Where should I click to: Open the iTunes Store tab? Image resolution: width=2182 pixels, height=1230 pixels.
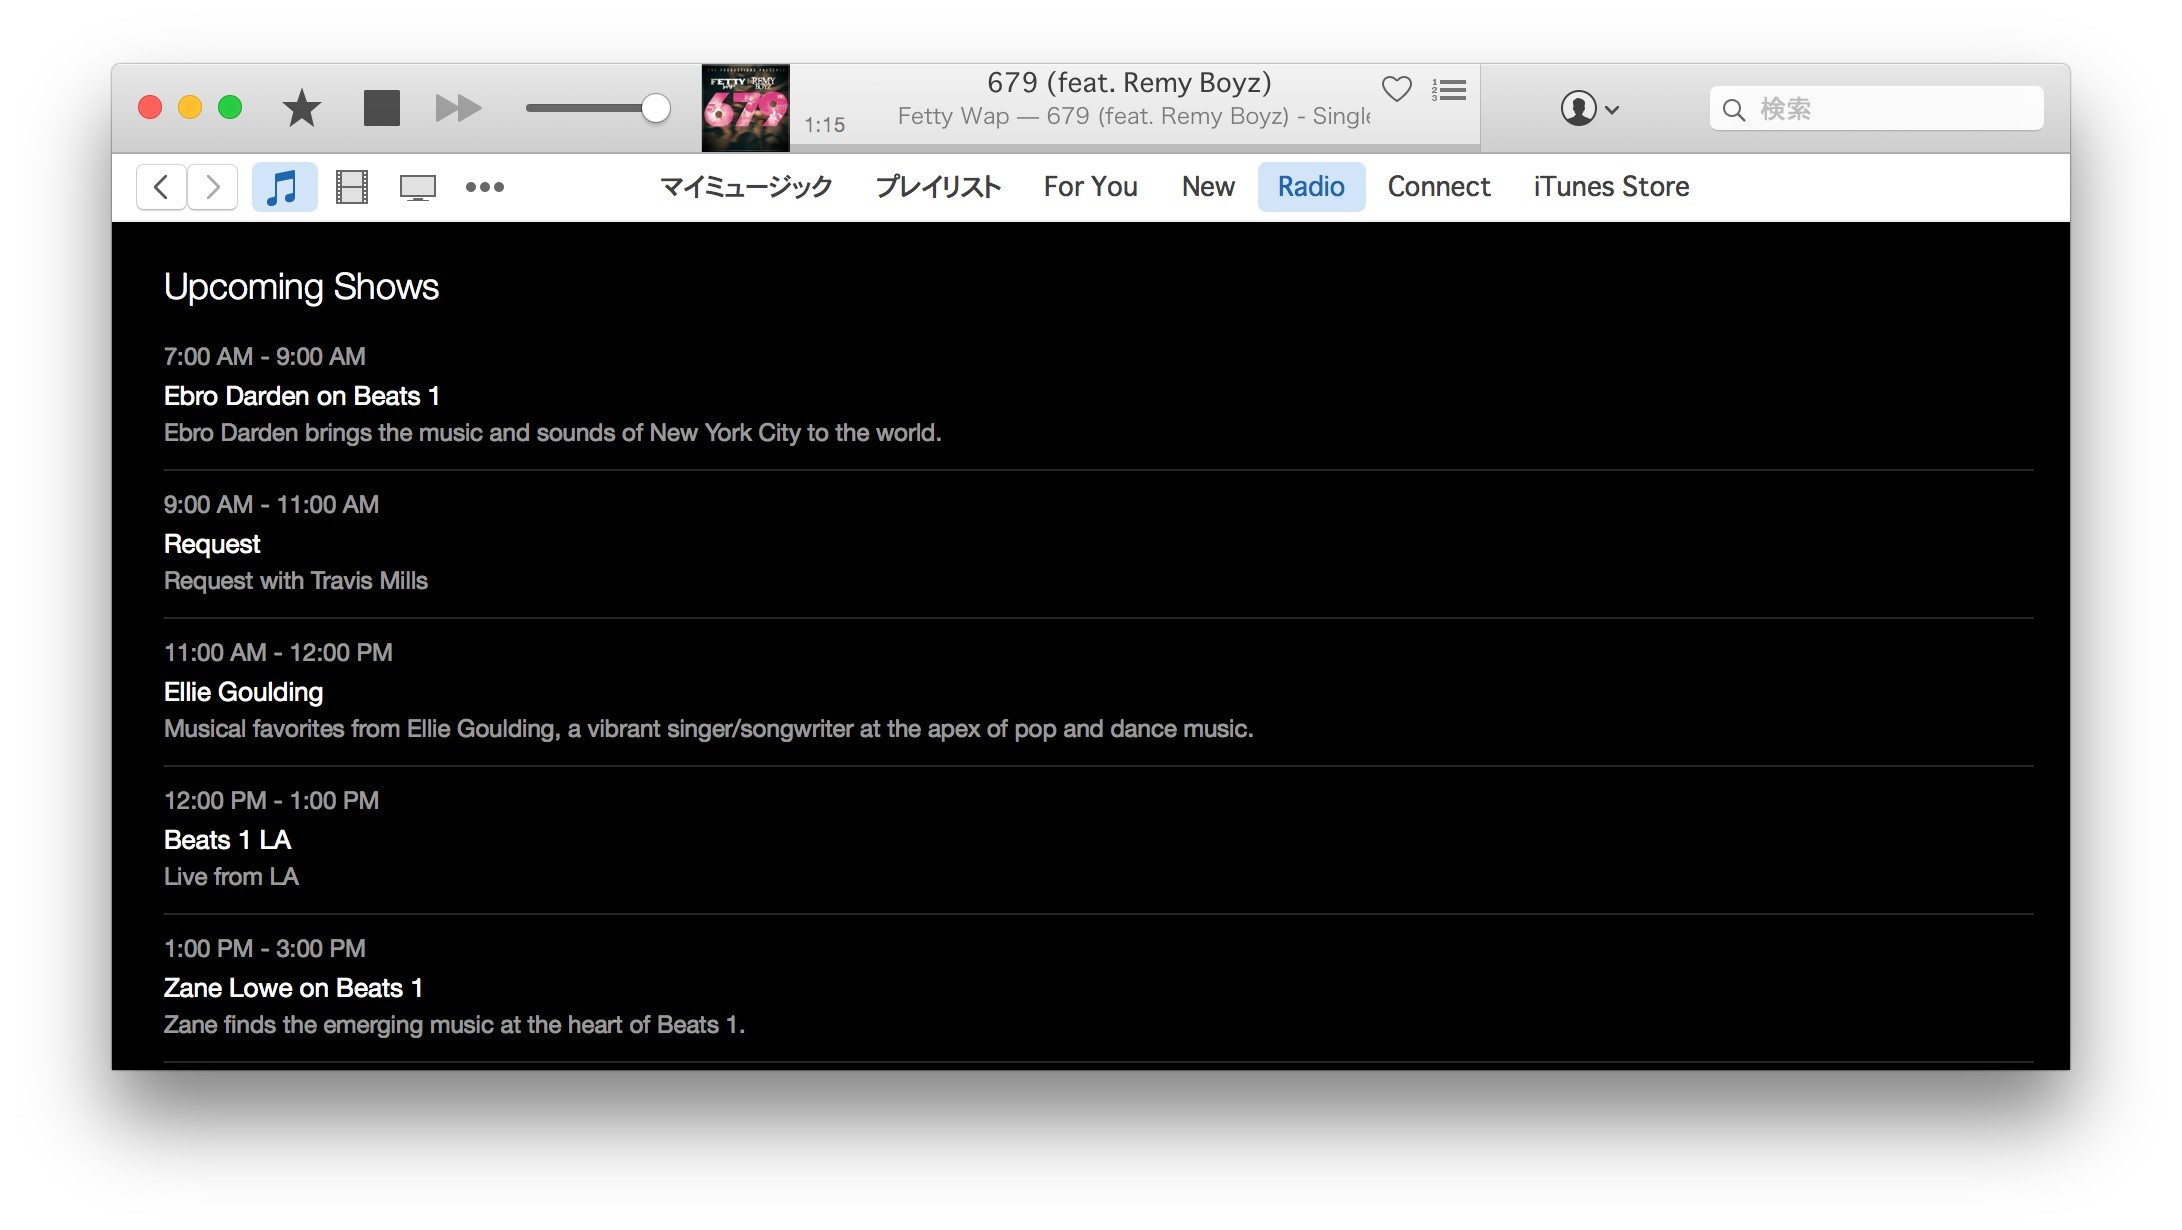pyautogui.click(x=1610, y=187)
